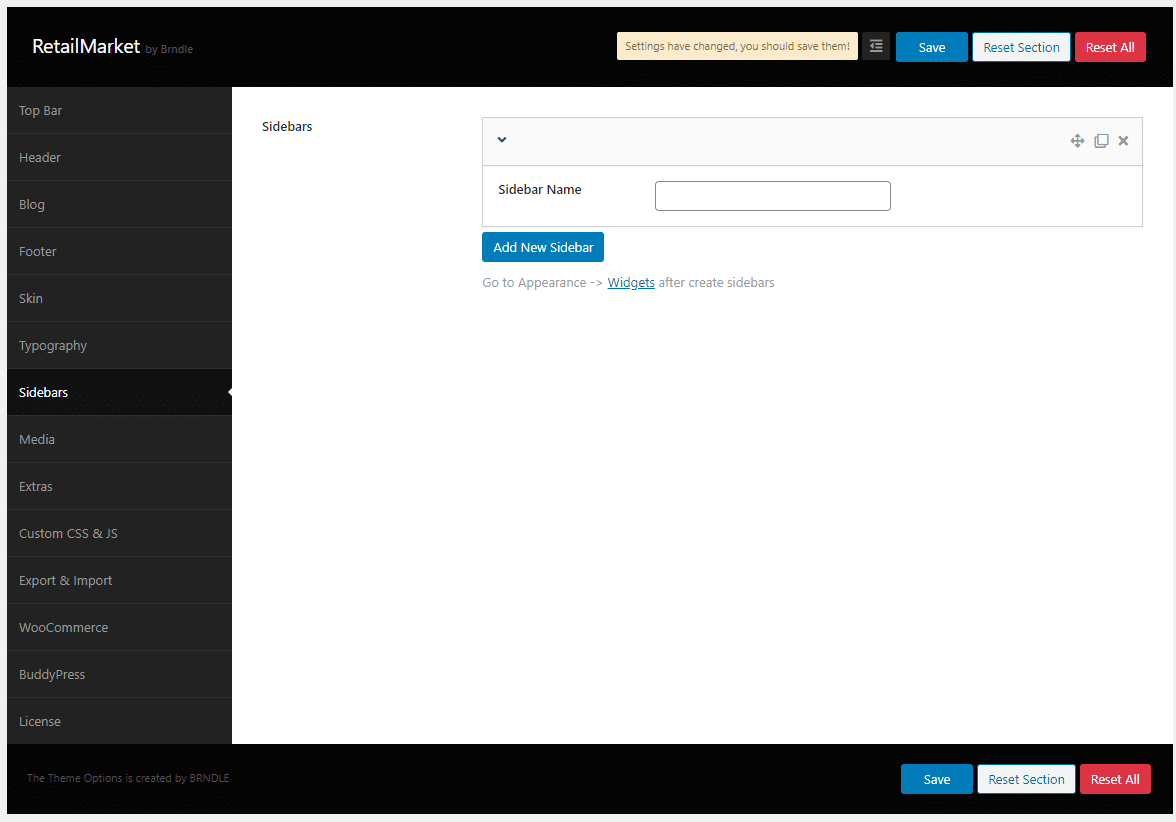Image resolution: width=1176 pixels, height=822 pixels.
Task: Select the Sidebars menu item
Action: (x=119, y=392)
